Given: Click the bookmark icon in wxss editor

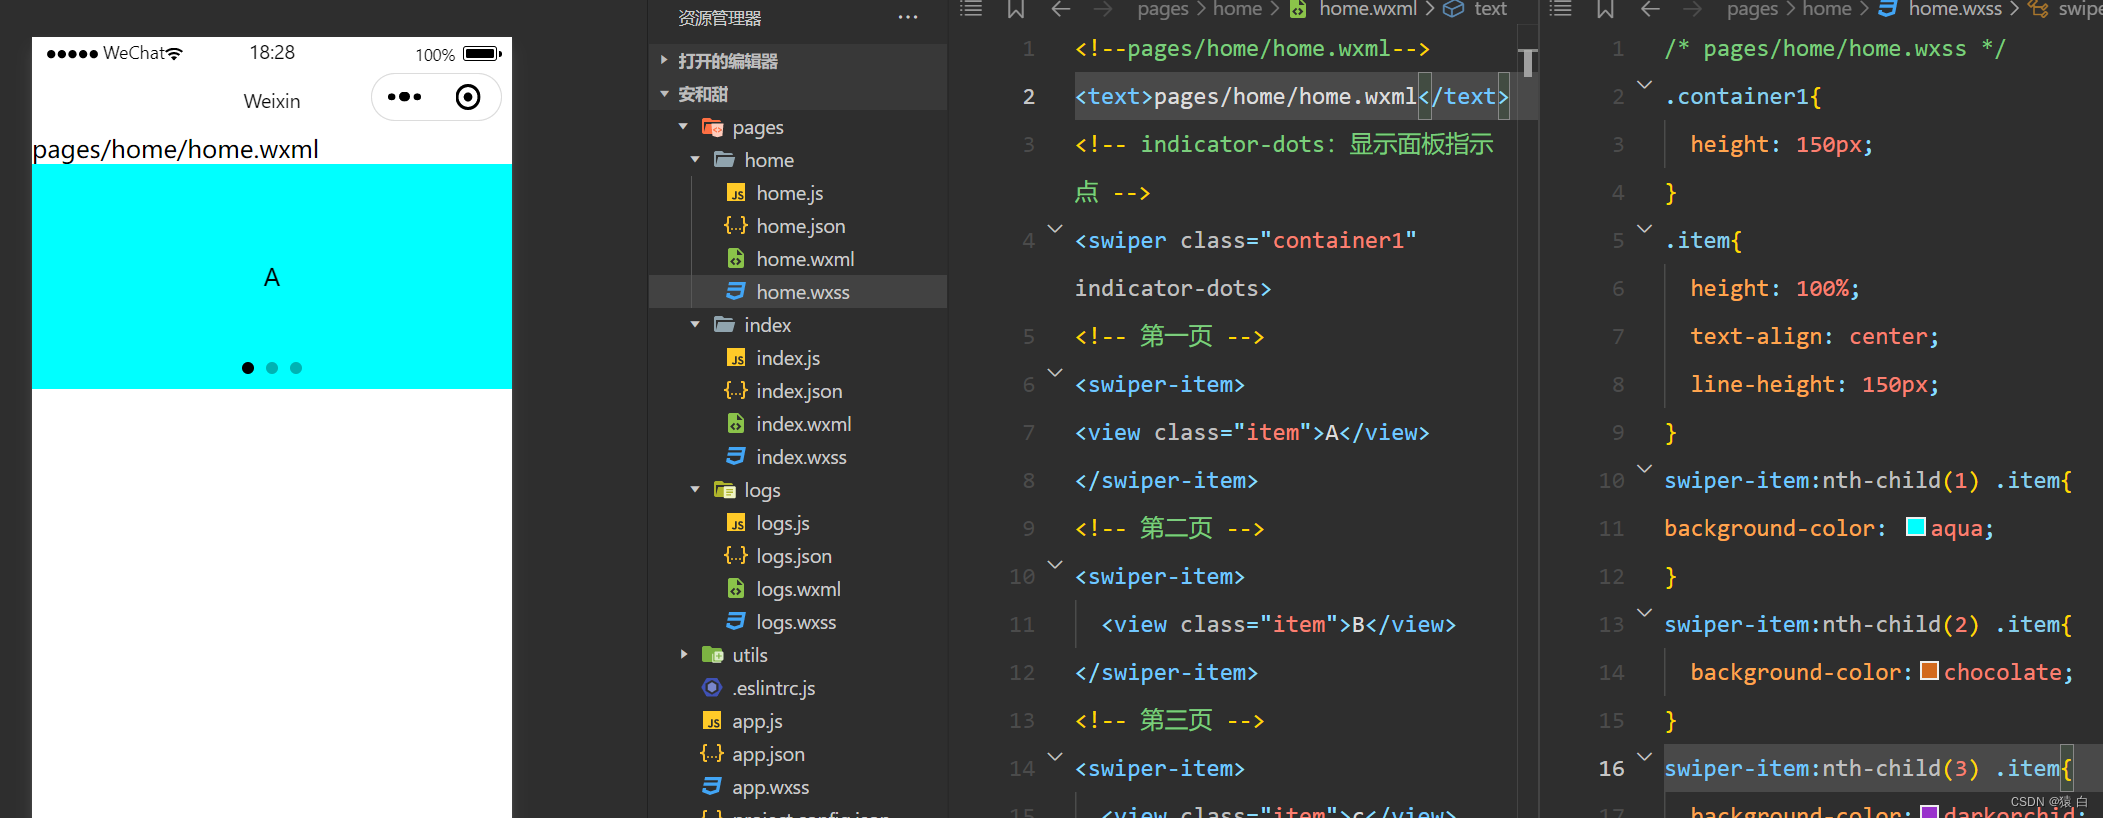Looking at the screenshot, I should pyautogui.click(x=1606, y=9).
